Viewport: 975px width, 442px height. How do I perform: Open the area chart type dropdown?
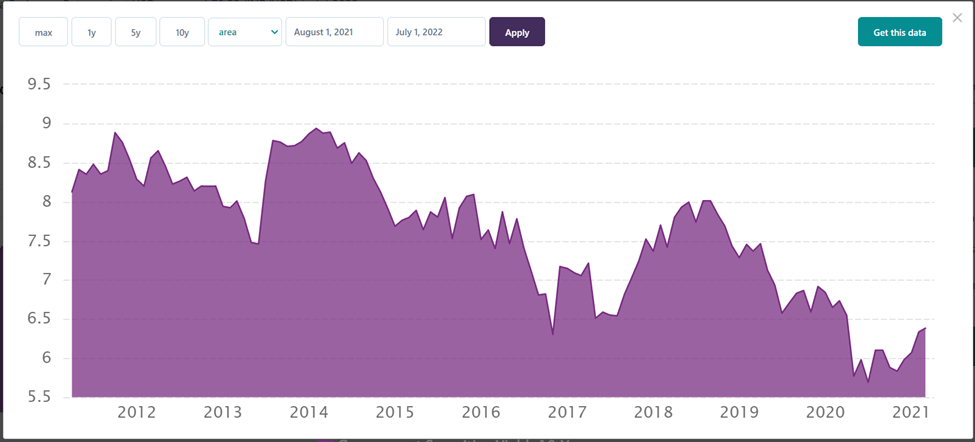(245, 32)
